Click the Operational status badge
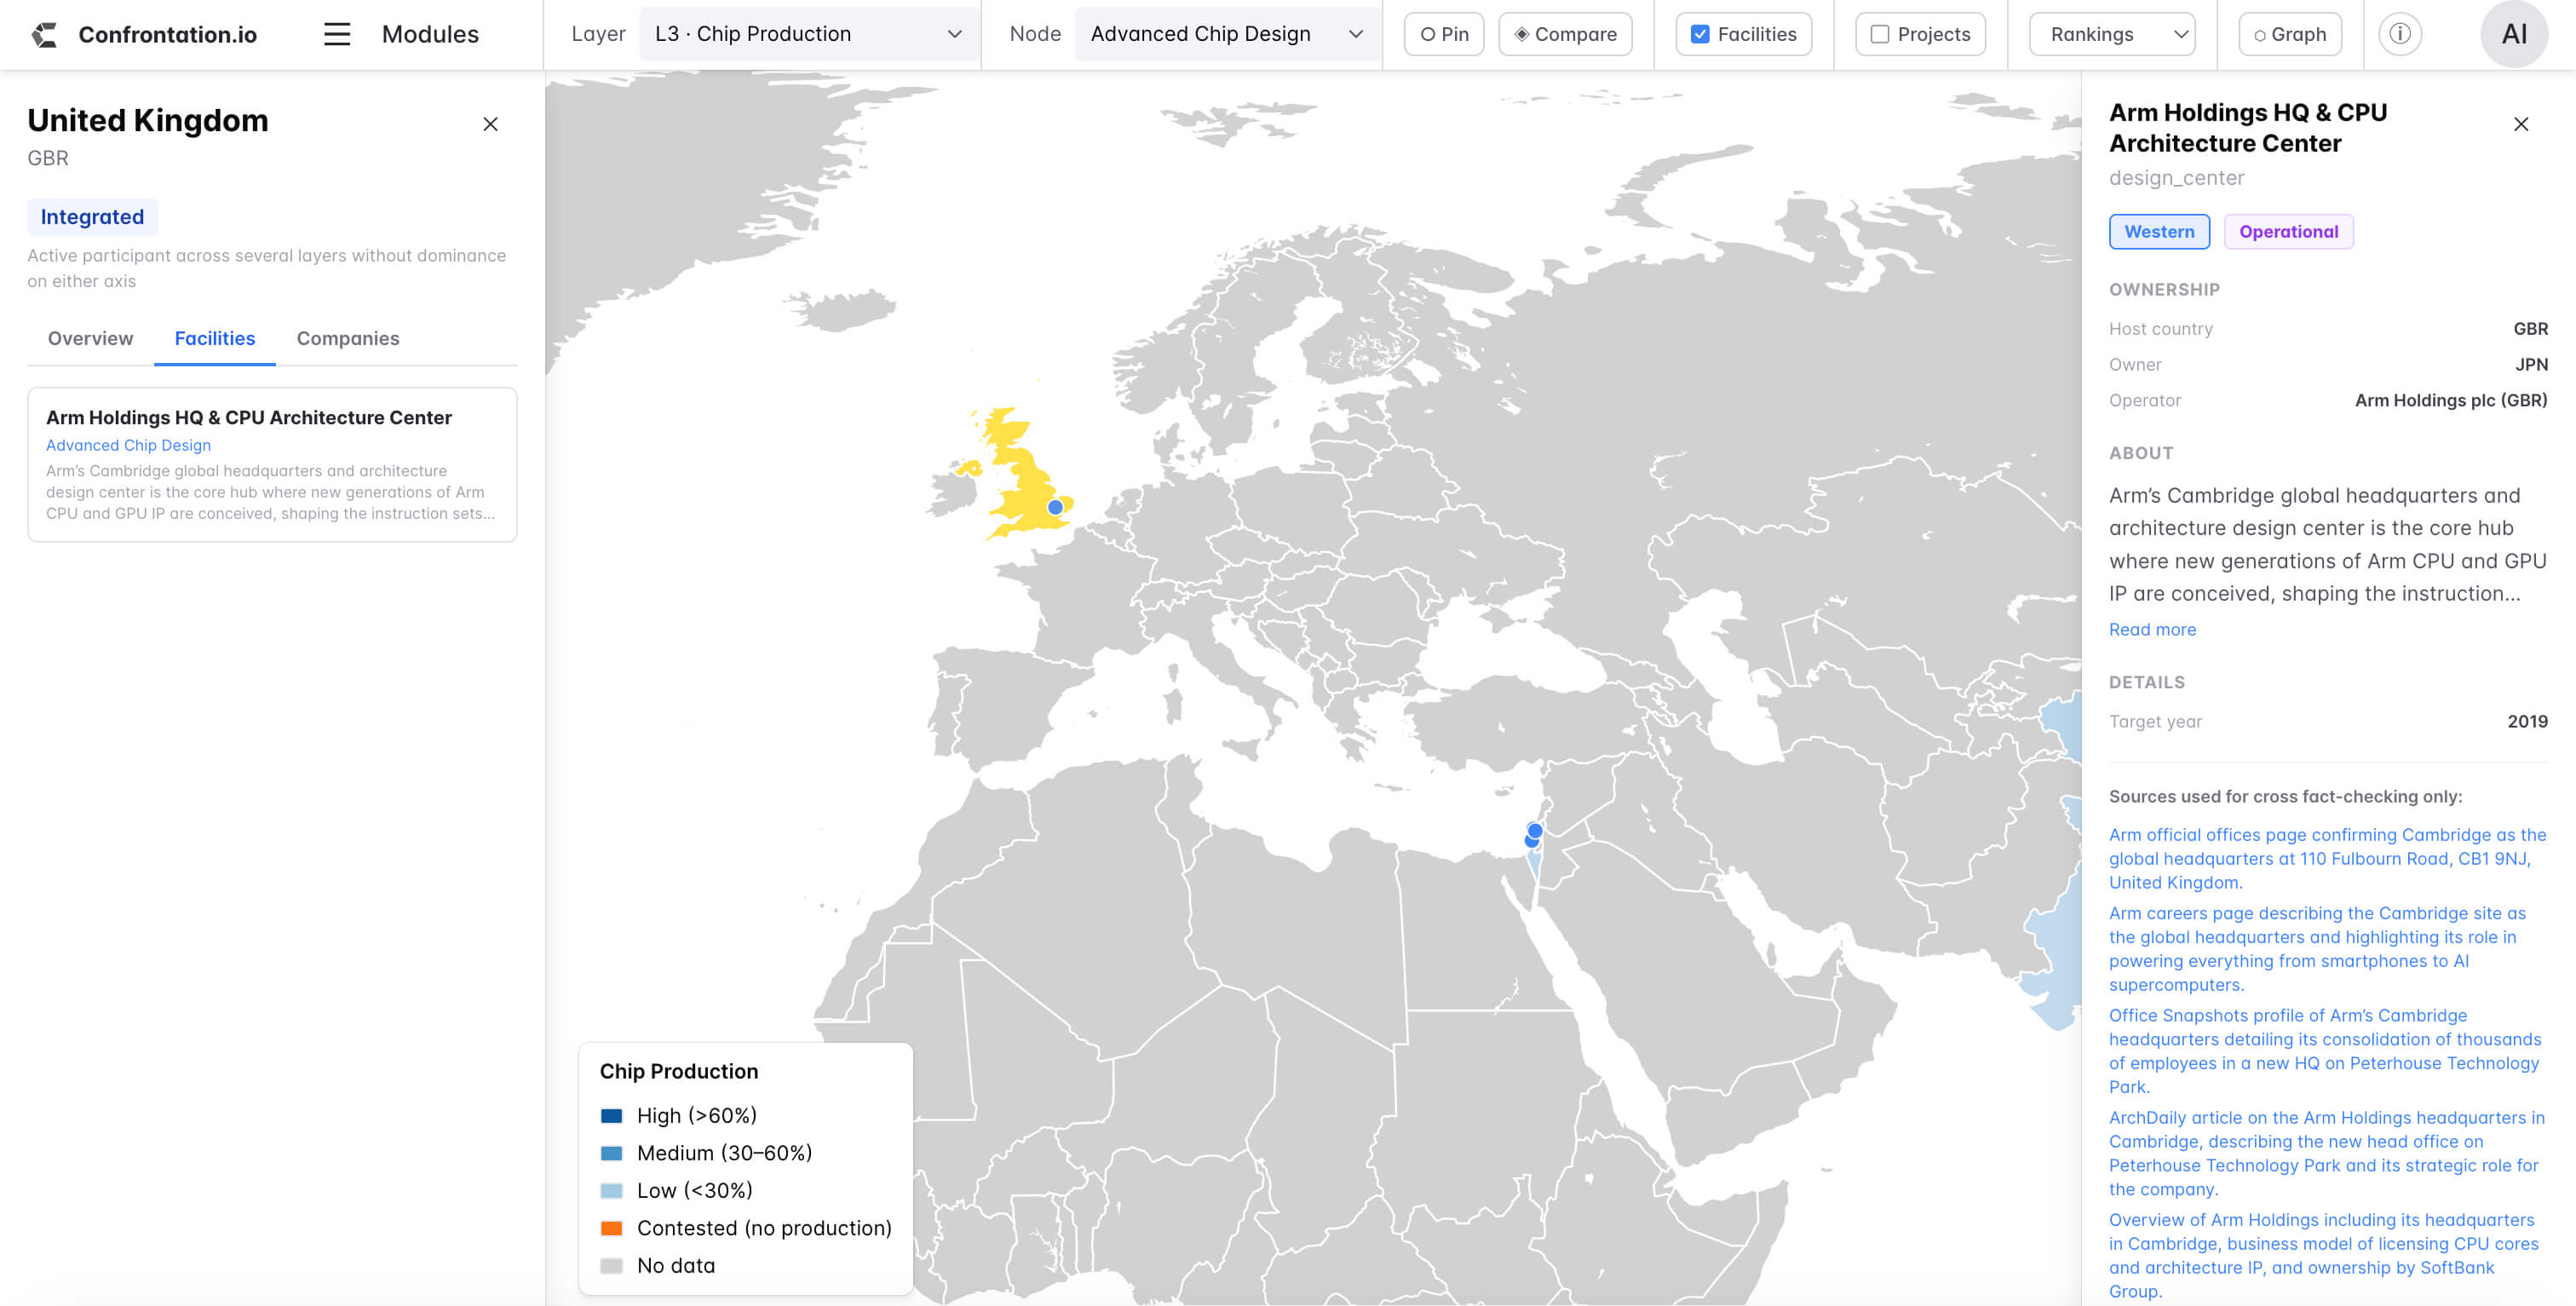Viewport: 2576px width, 1306px height. [2288, 231]
